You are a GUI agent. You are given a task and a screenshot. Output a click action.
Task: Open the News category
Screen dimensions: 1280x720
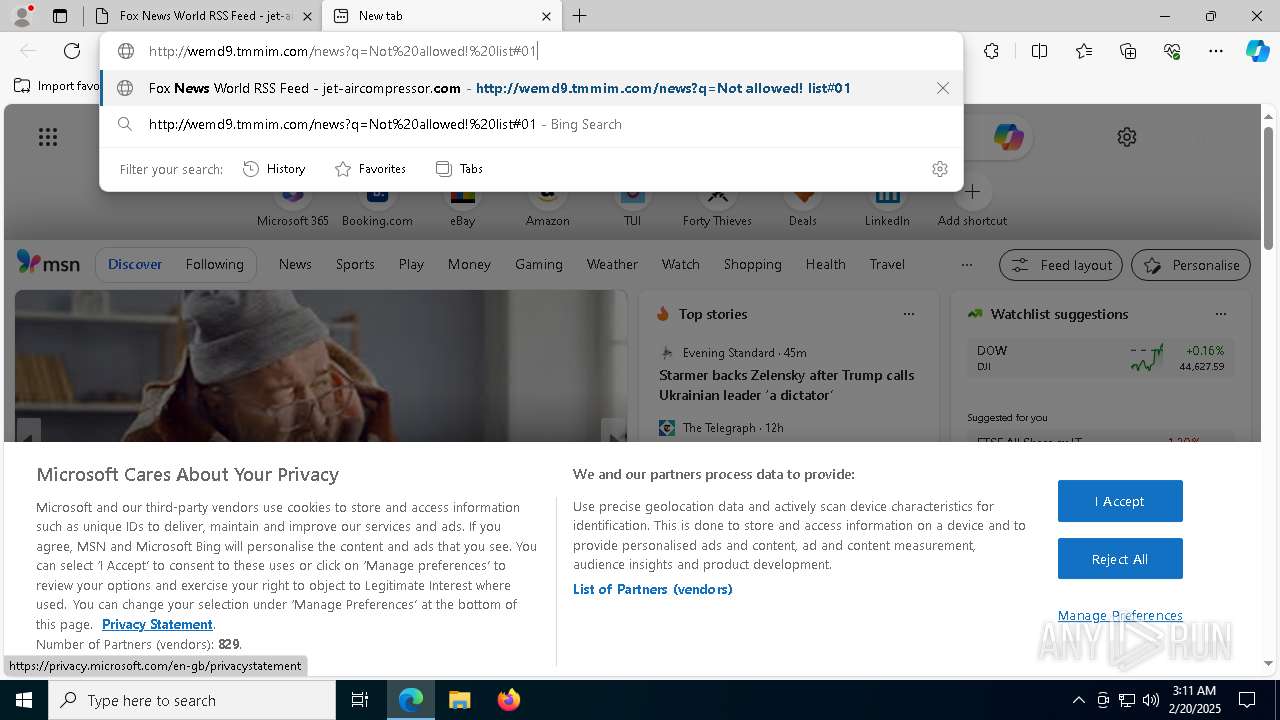coord(295,264)
